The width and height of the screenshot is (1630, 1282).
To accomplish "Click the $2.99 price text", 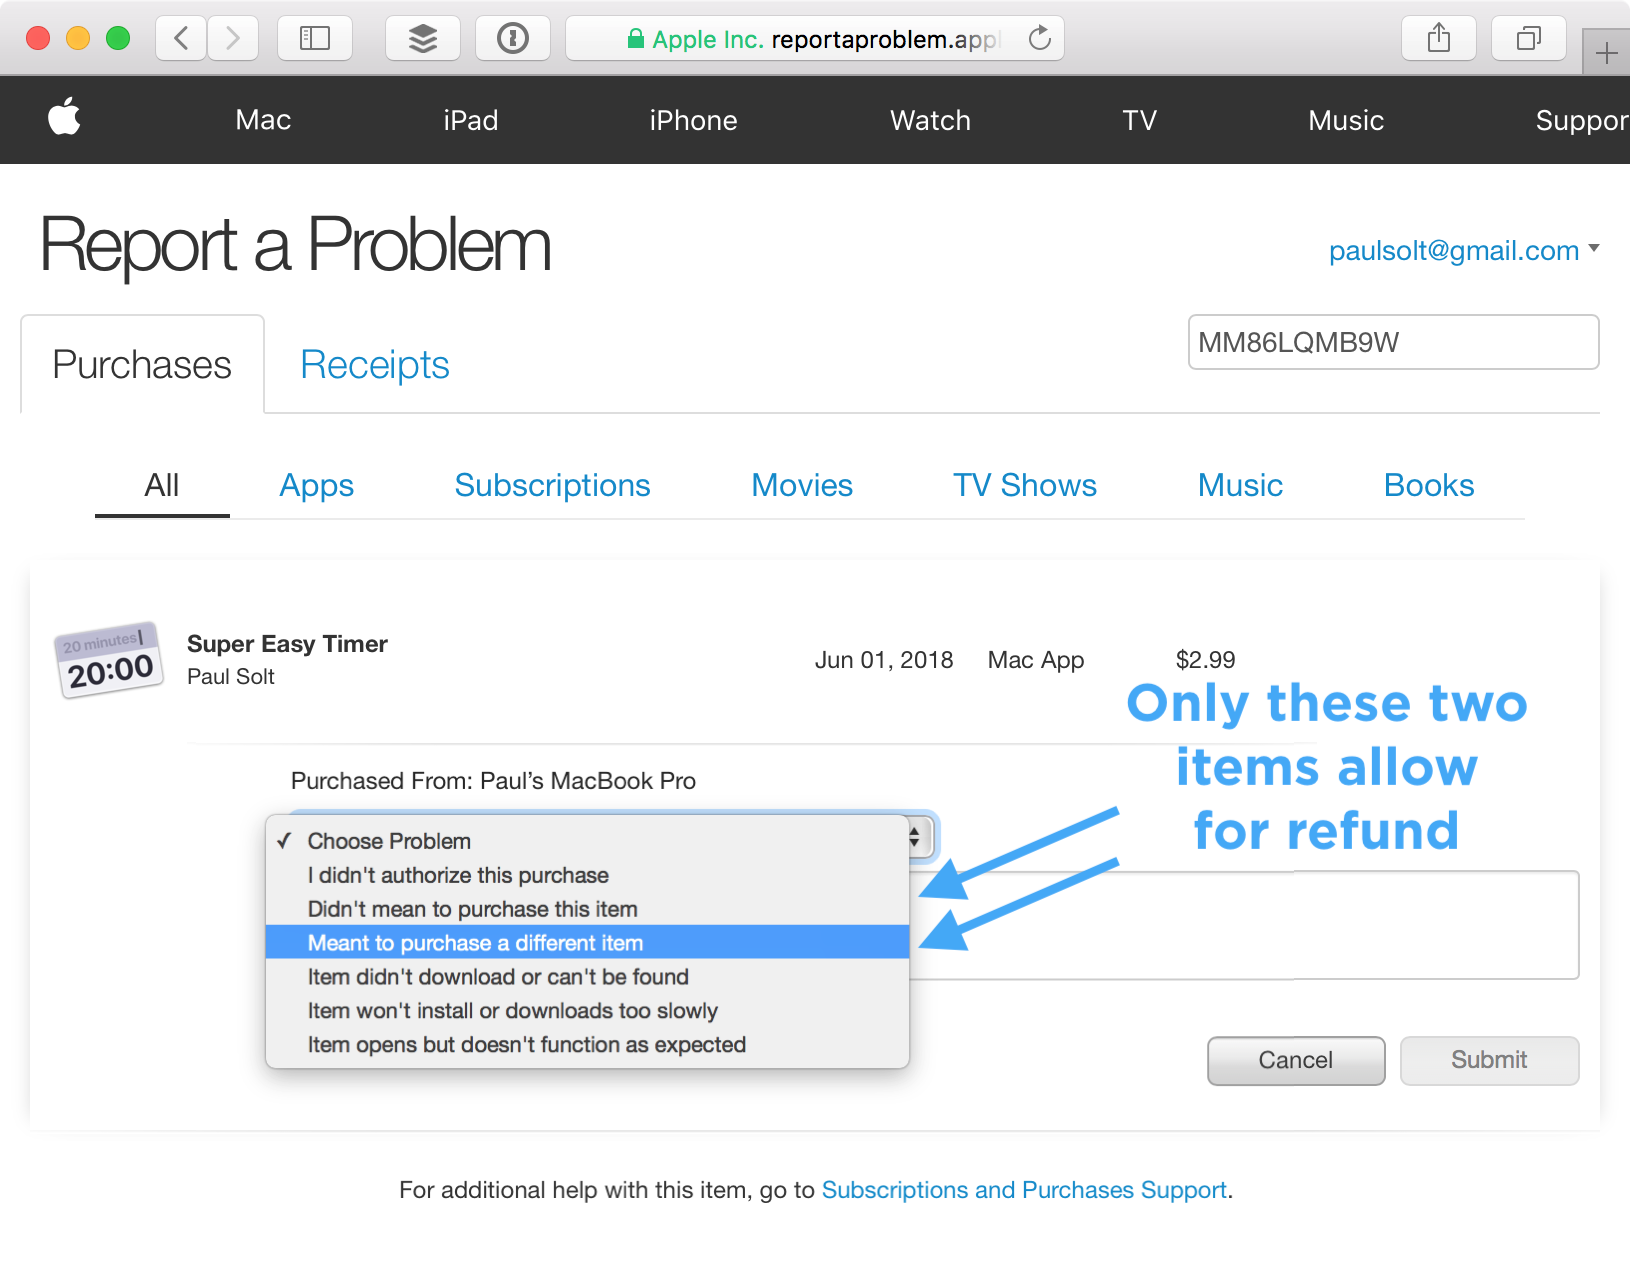I will [1205, 660].
